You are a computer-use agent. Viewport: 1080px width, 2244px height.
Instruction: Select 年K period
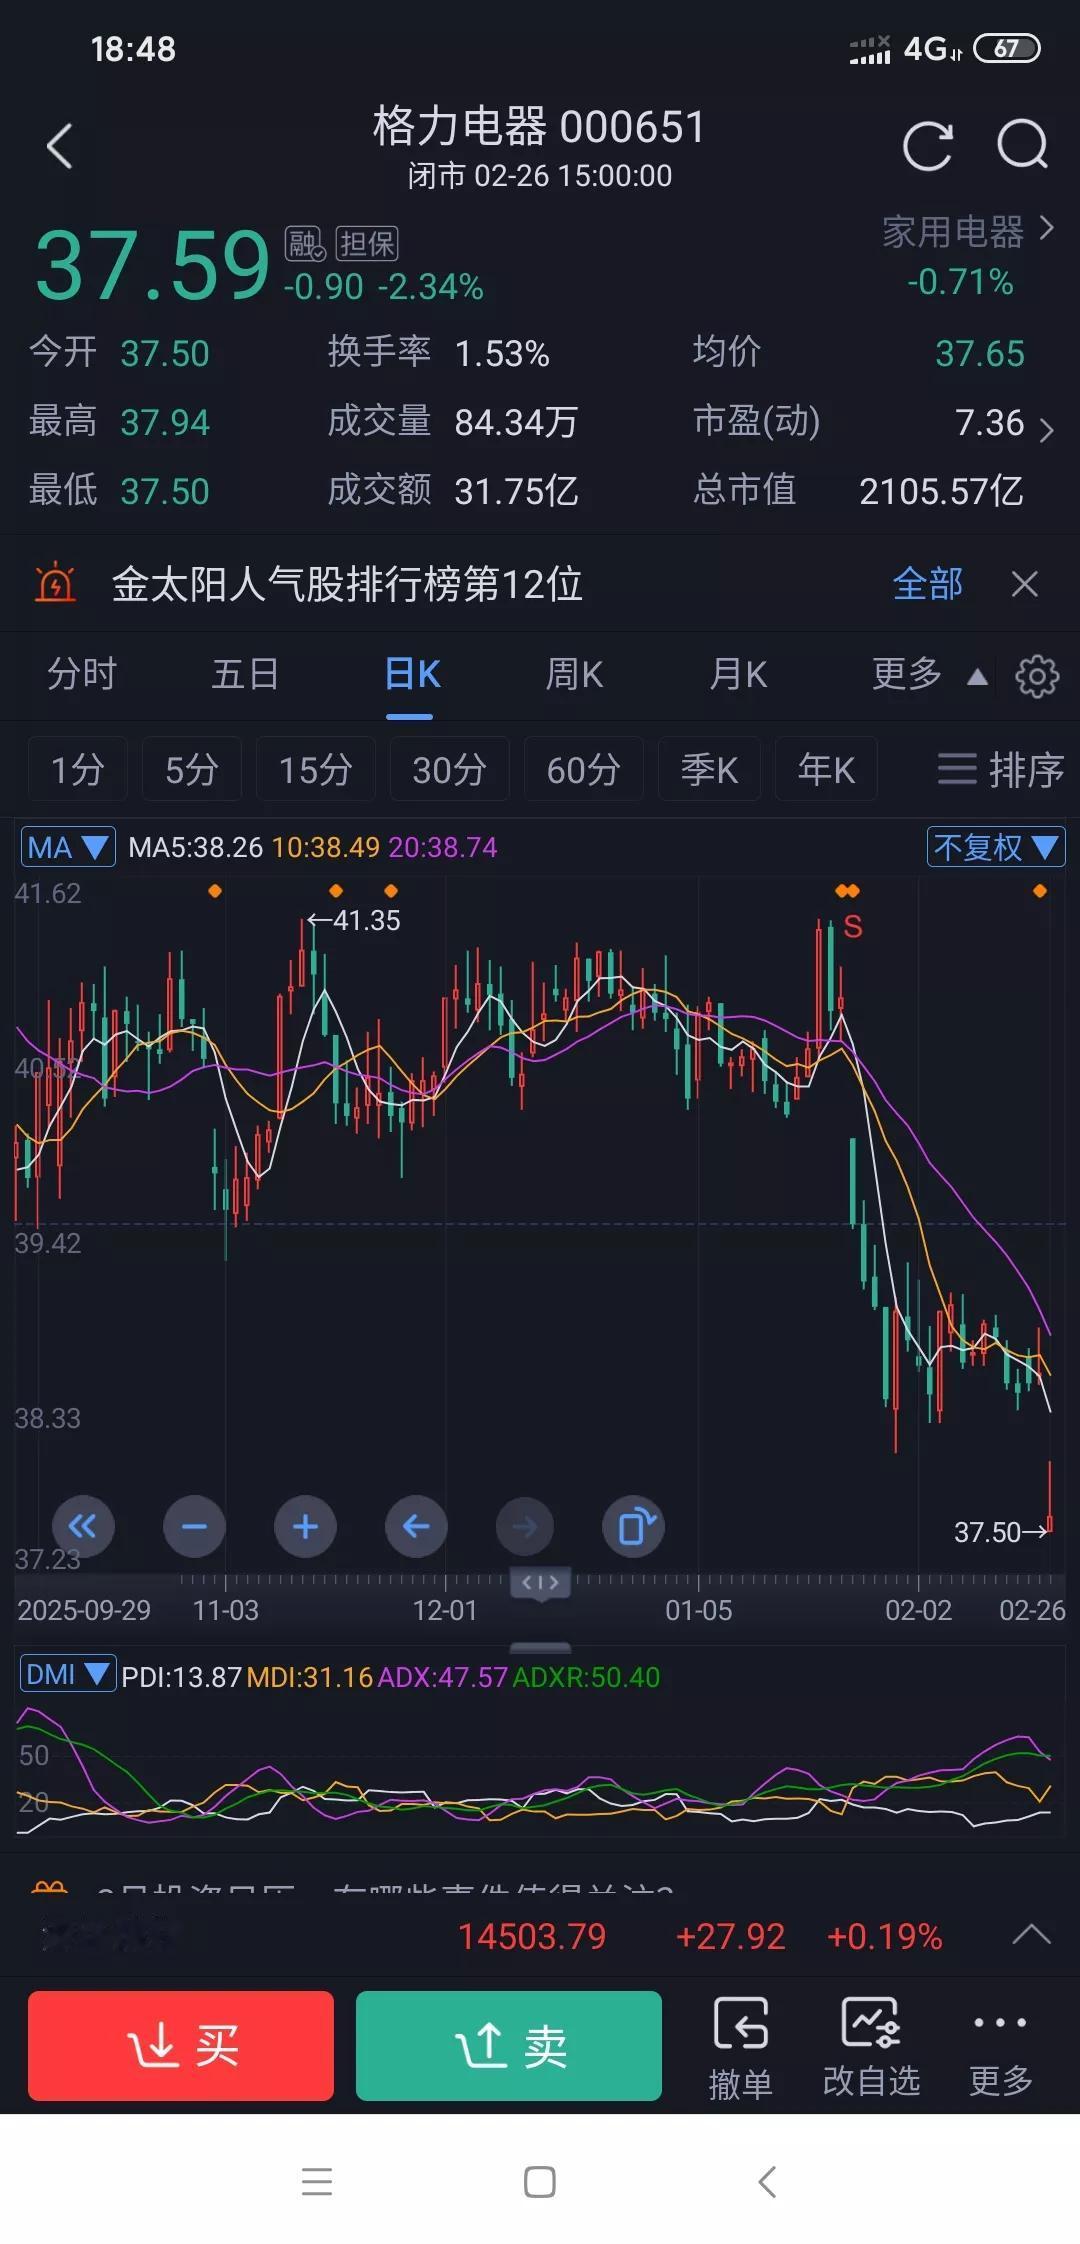[x=826, y=769]
